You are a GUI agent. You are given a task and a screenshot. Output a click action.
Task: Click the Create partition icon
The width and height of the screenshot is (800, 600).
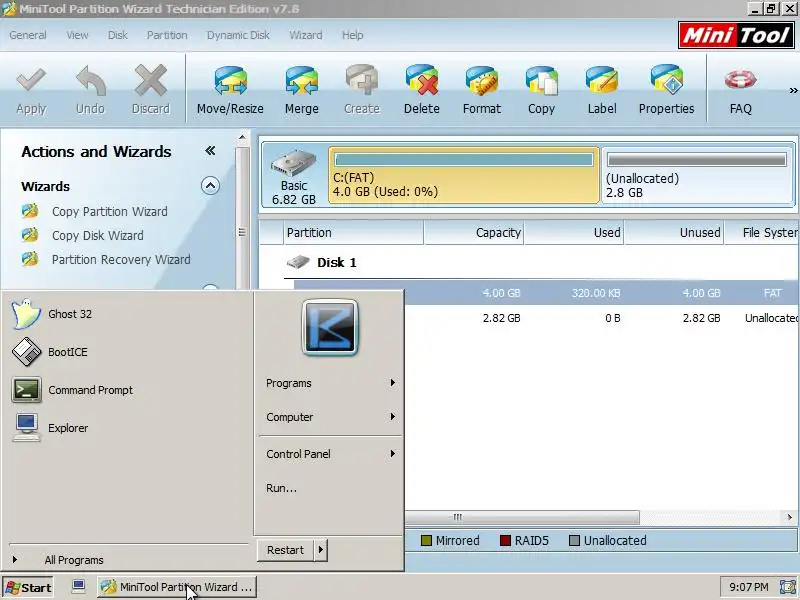click(362, 81)
